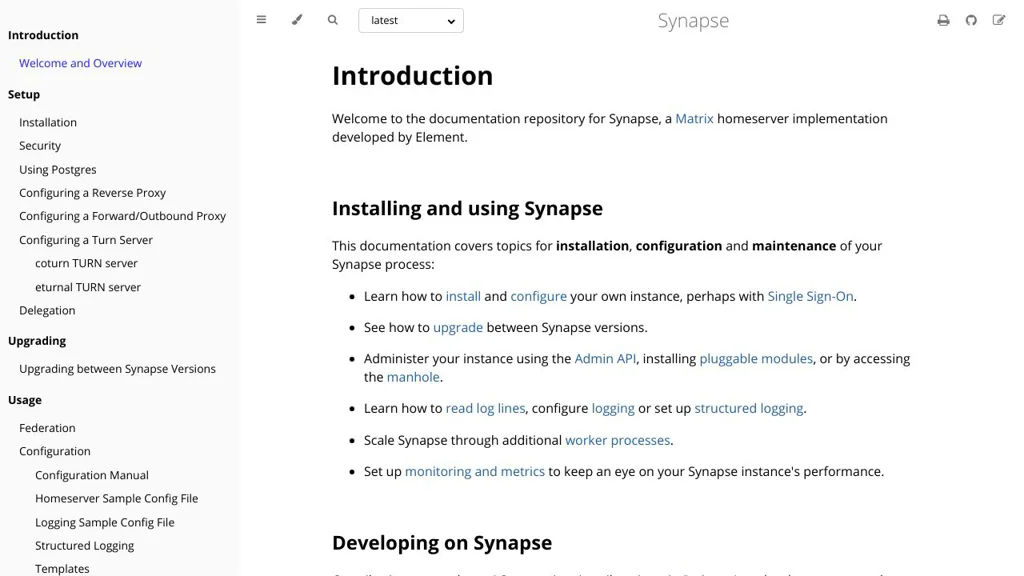Open Configuring a Reverse Proxy
This screenshot has height=576, width=1024.
coord(92,193)
